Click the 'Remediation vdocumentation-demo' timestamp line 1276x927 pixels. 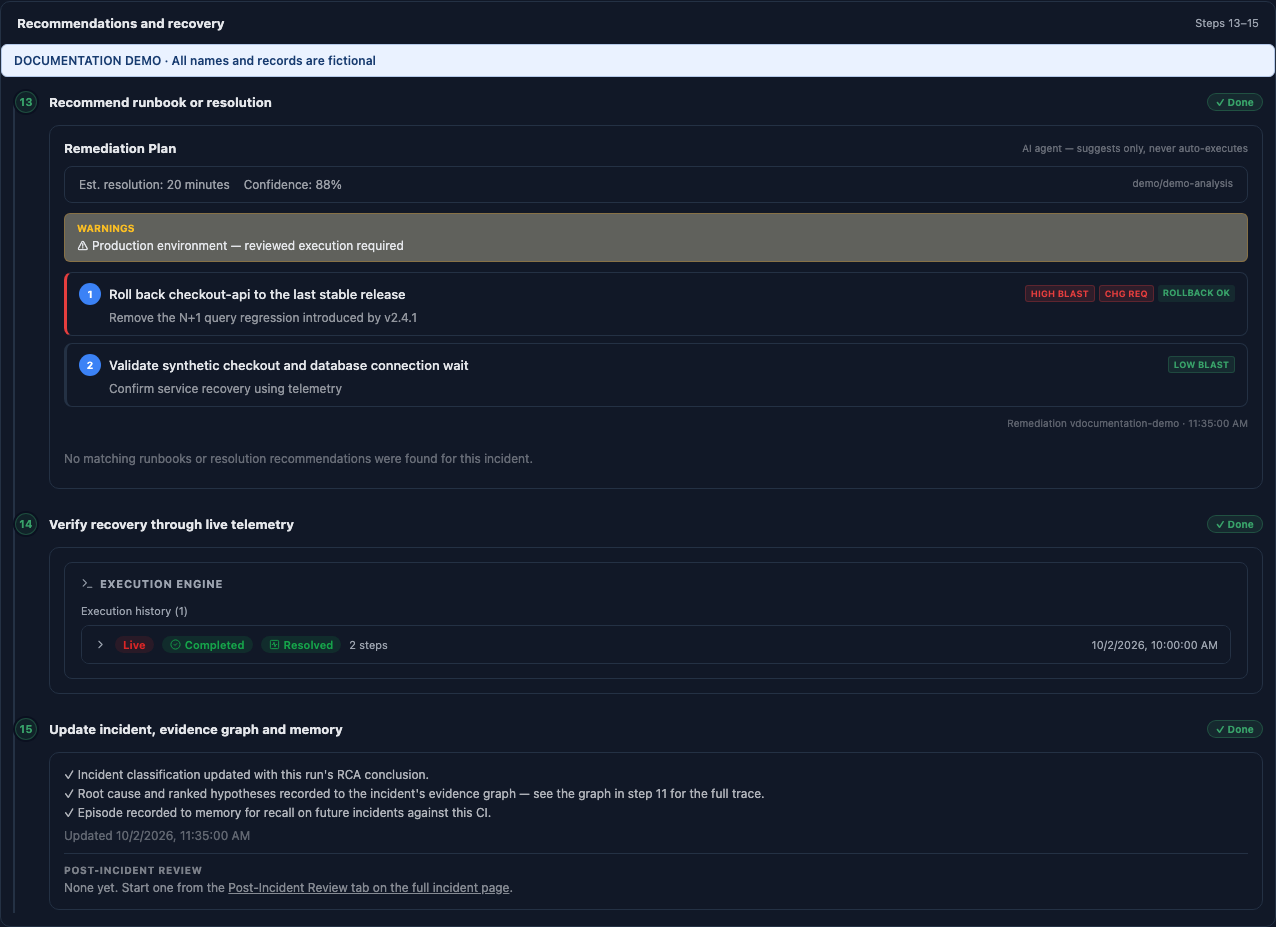point(1127,423)
